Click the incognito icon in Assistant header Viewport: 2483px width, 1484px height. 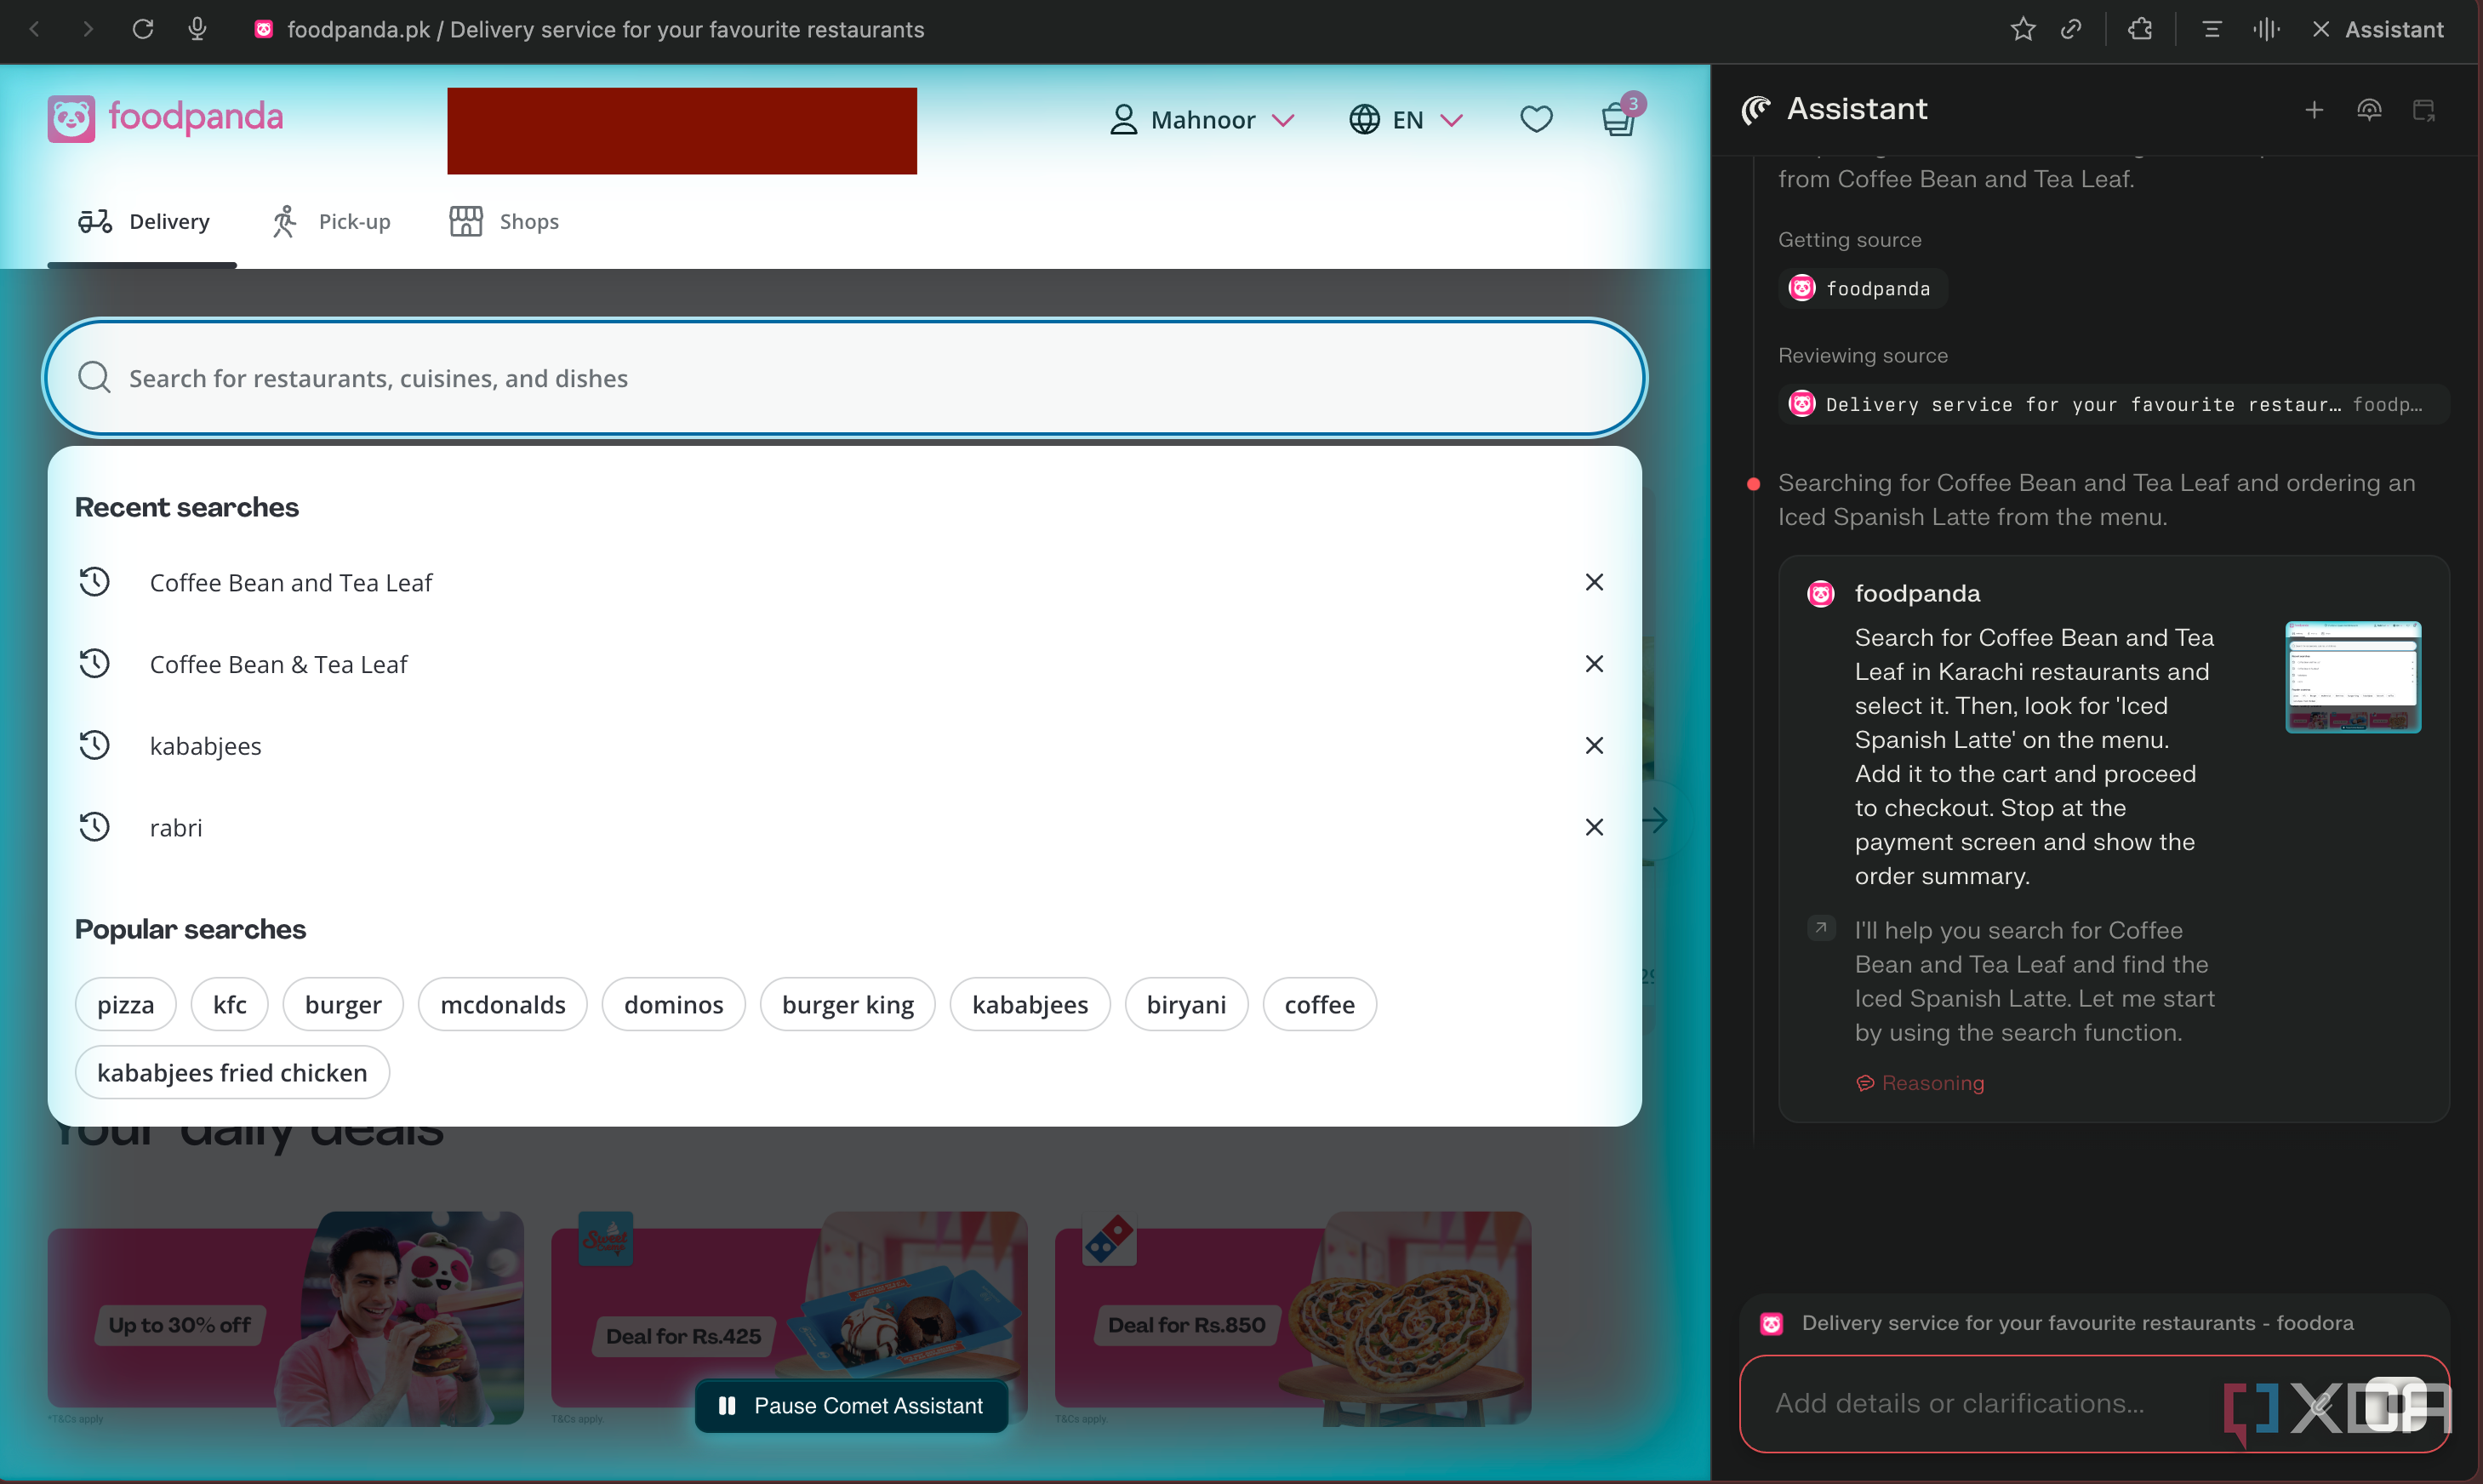click(2368, 110)
